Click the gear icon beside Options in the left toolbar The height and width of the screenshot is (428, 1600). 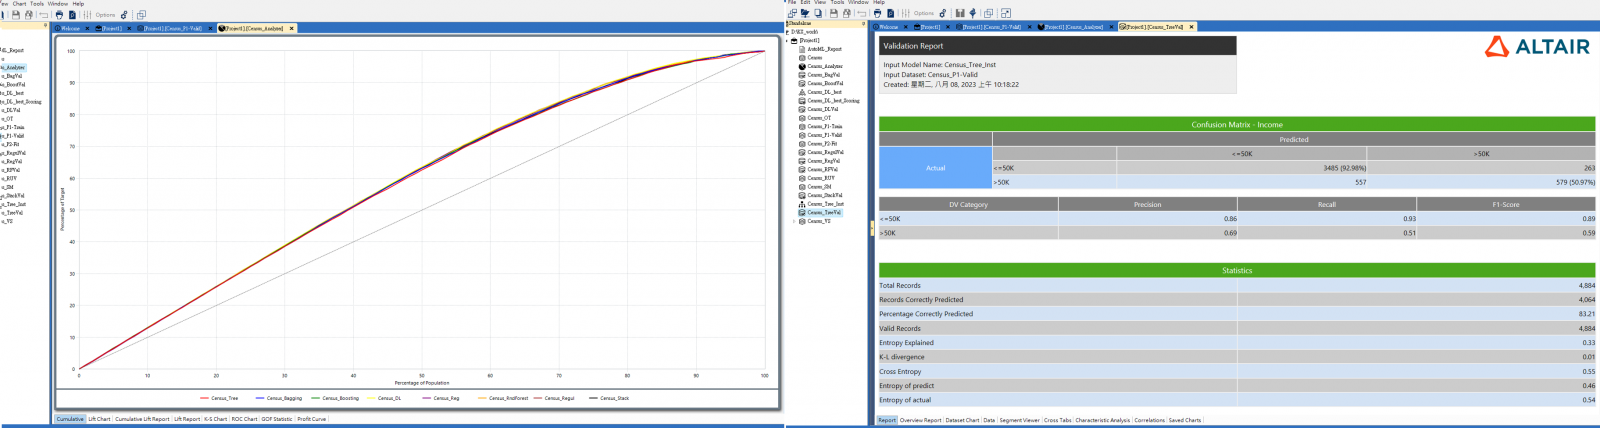point(124,15)
